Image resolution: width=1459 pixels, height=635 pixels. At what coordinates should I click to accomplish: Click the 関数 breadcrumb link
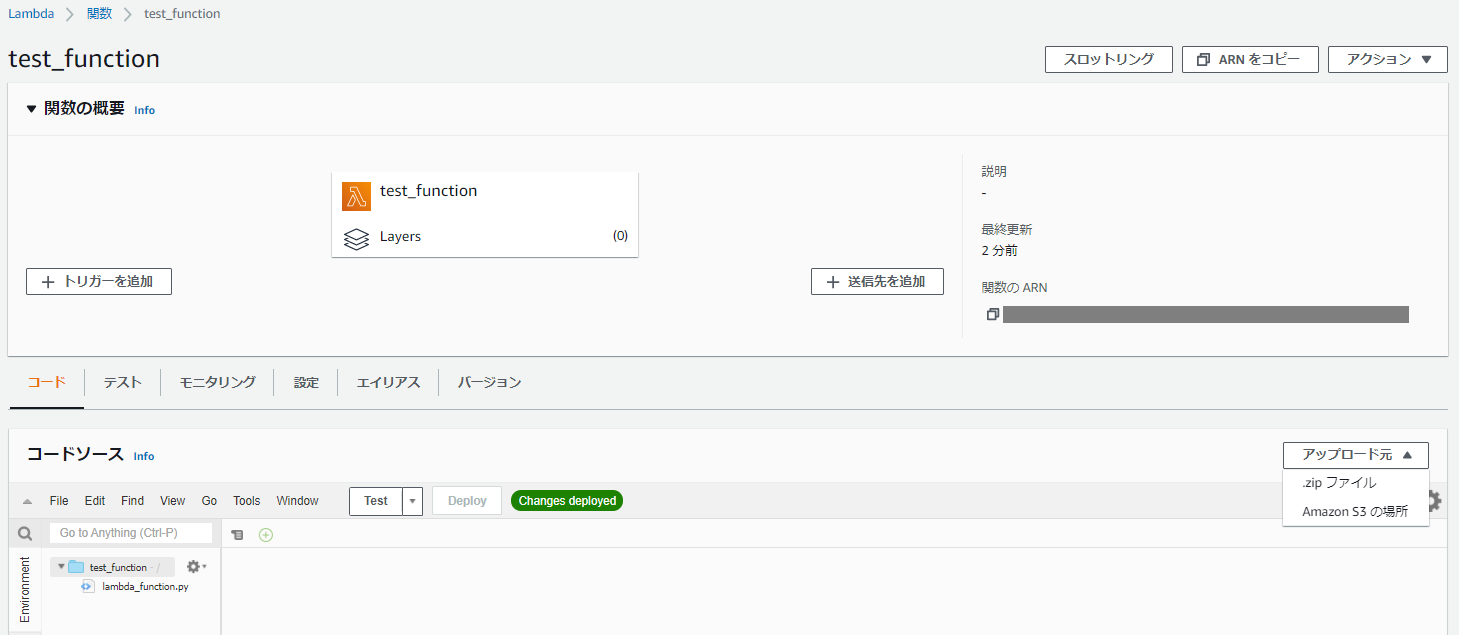[99, 14]
